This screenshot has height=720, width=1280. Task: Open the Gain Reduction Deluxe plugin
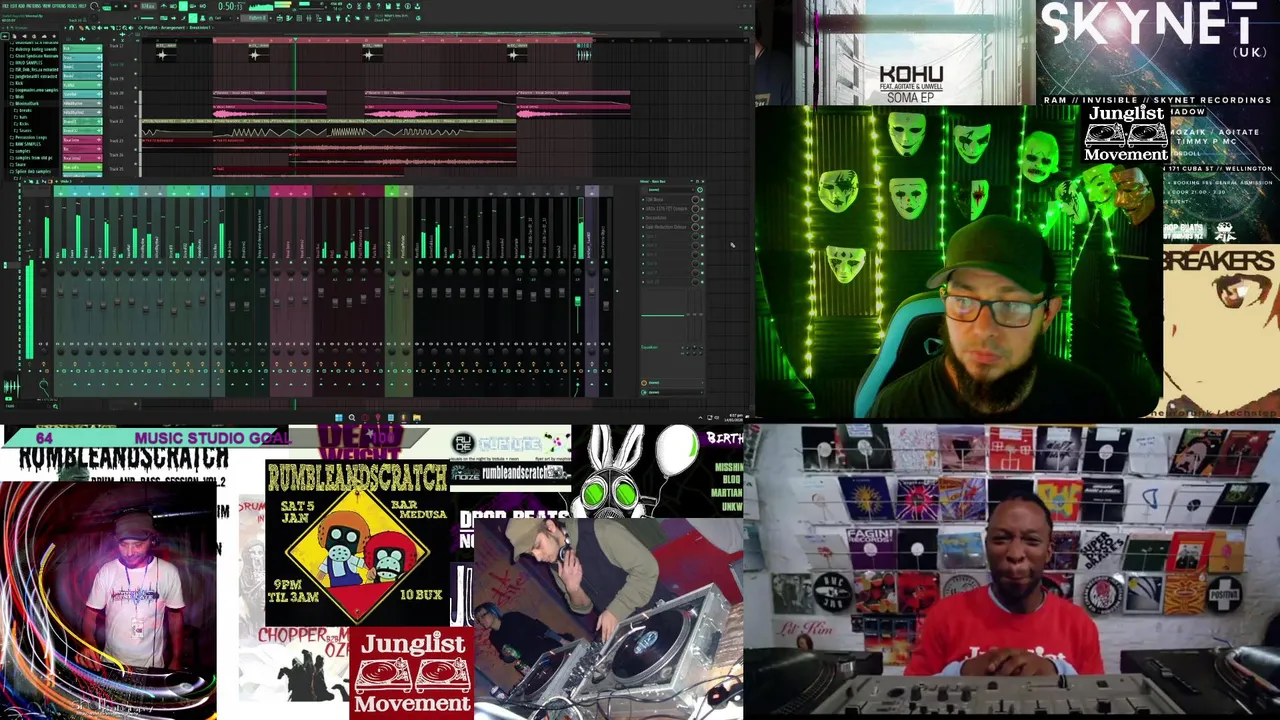tap(666, 227)
